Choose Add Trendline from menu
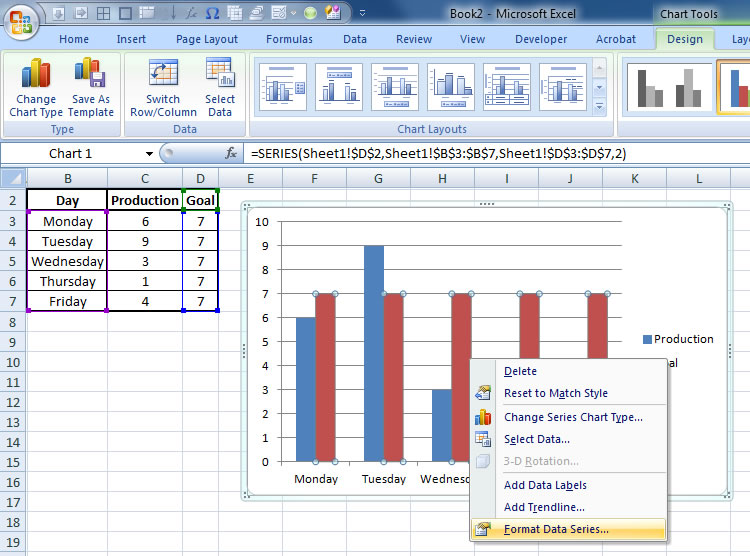The width and height of the screenshot is (750, 556). click(569, 507)
